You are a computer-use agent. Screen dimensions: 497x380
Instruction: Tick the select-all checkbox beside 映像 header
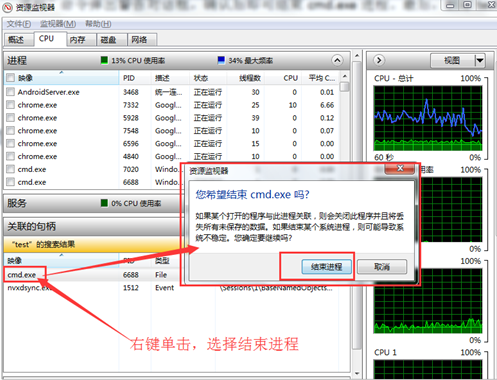10,78
